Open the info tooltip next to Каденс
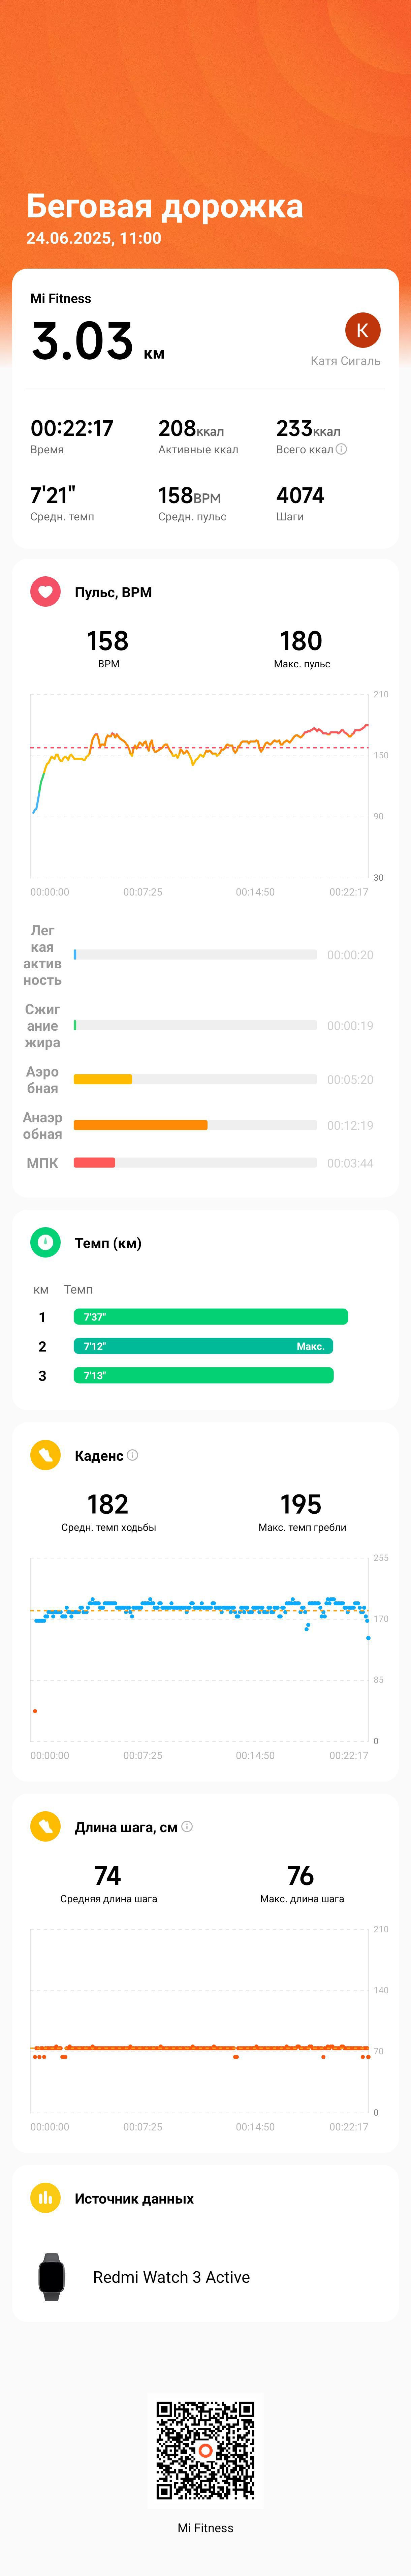Viewport: 411px width, 2576px height. coord(132,1455)
